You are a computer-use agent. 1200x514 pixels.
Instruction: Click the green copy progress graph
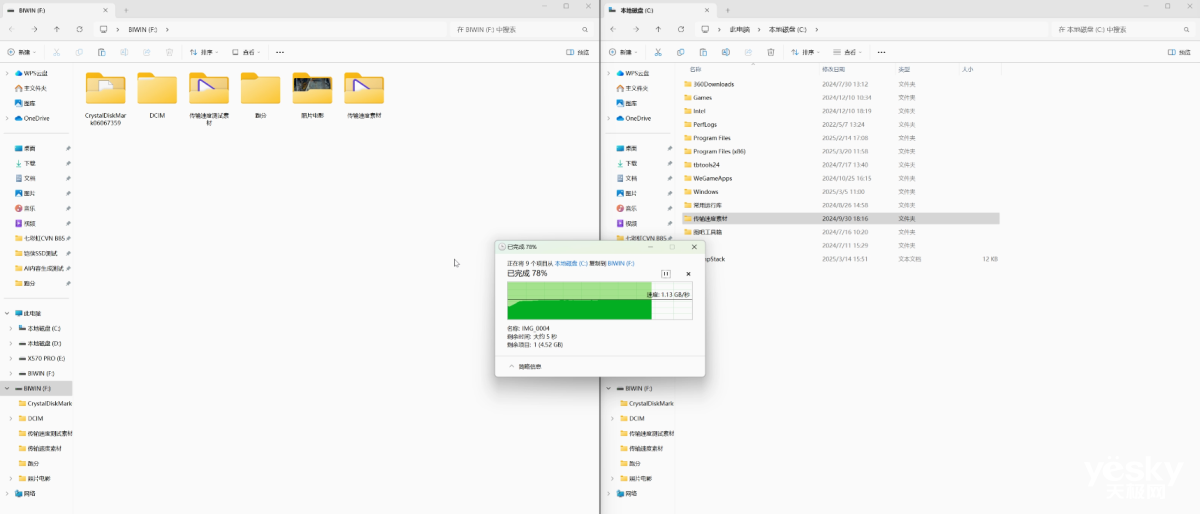pyautogui.click(x=580, y=301)
